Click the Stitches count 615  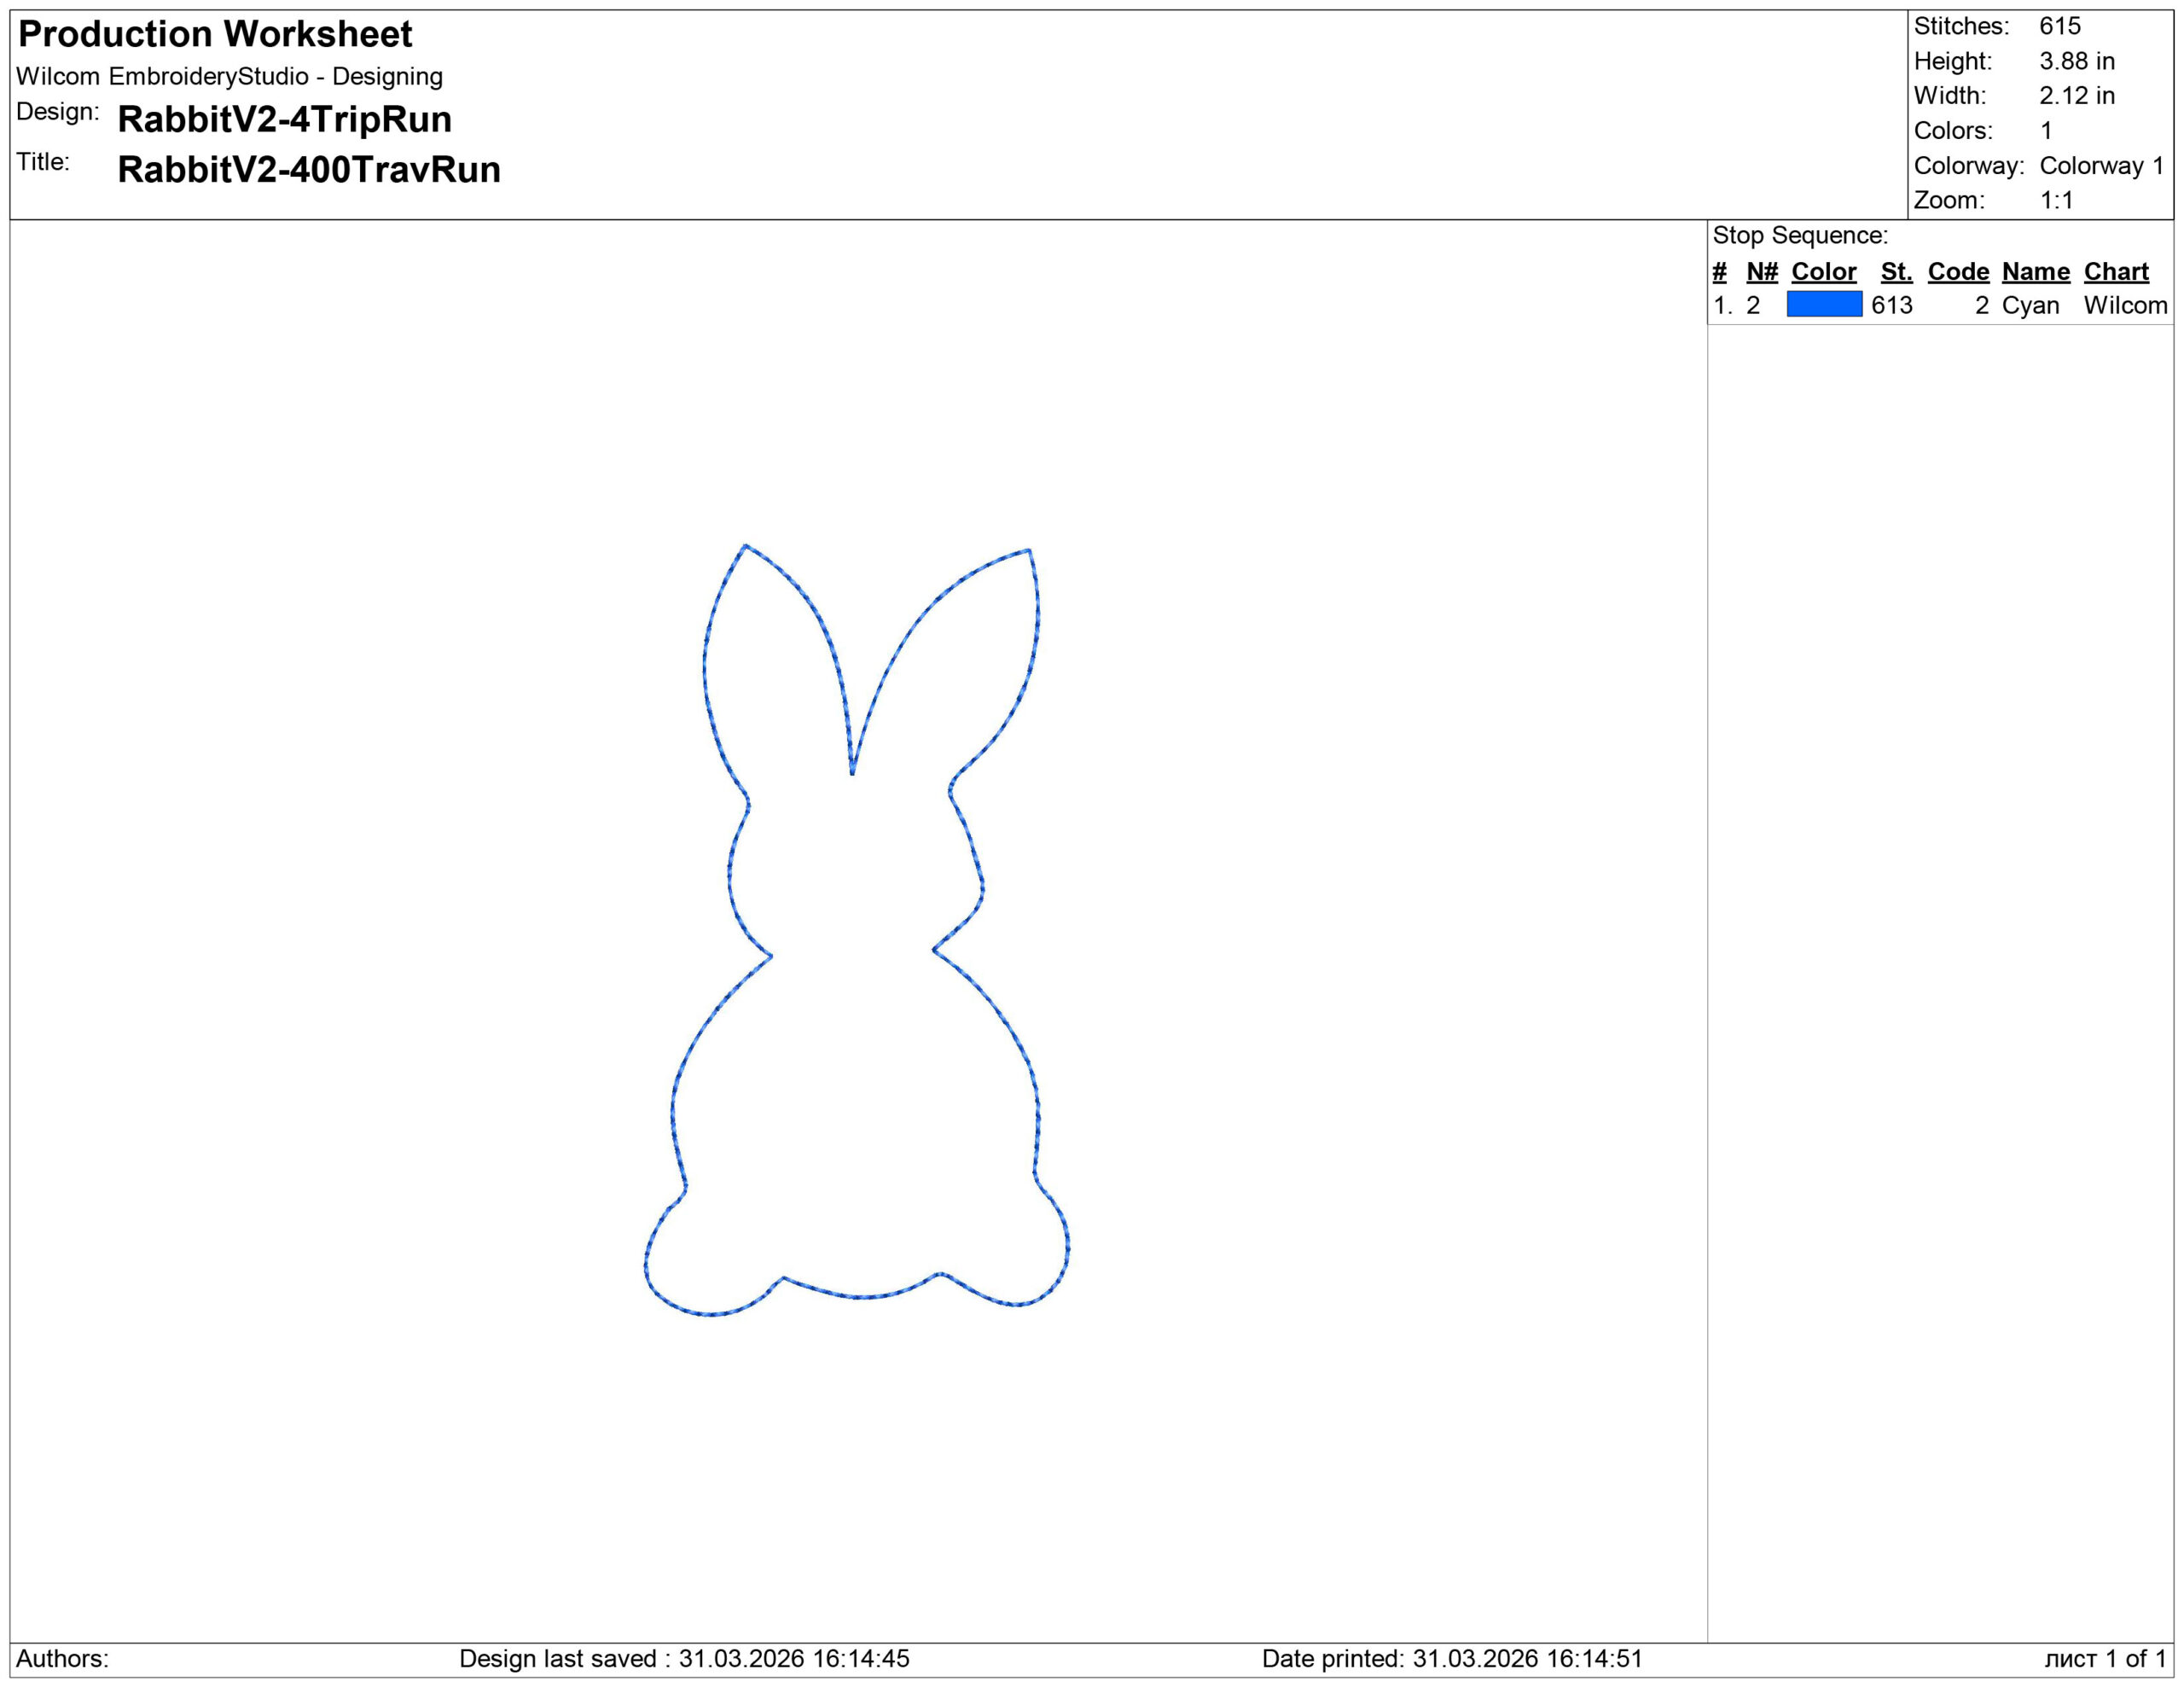pyautogui.click(x=2060, y=29)
